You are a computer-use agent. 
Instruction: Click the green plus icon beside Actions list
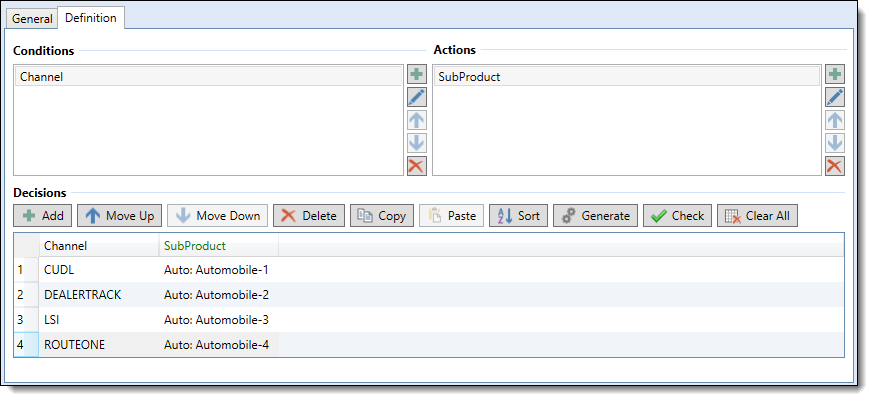tap(835, 74)
